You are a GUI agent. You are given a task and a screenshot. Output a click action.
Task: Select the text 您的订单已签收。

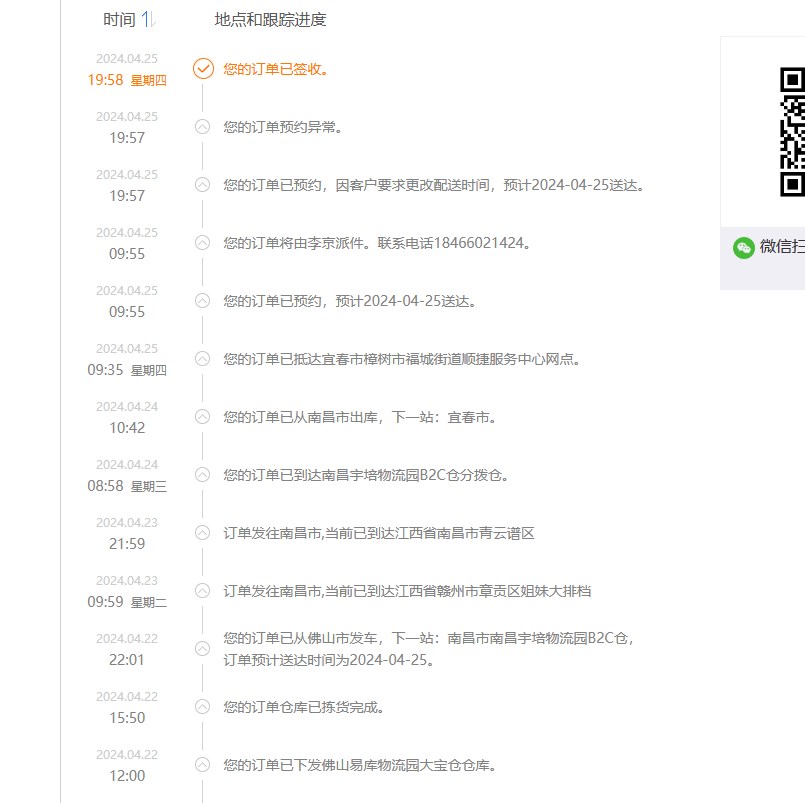[276, 69]
